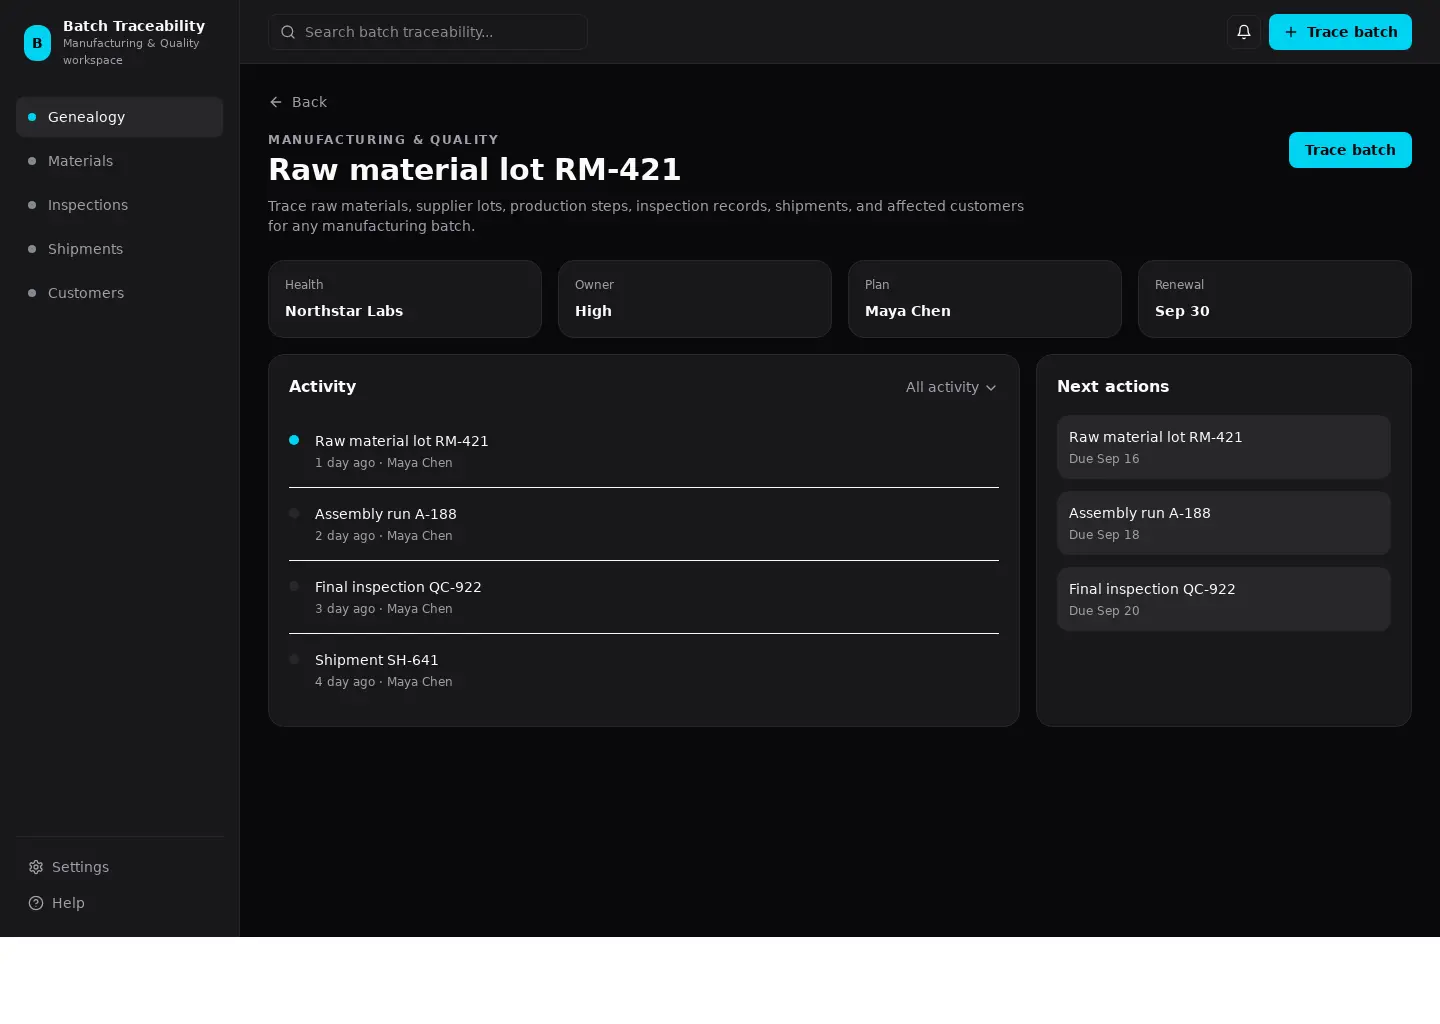Open Shipments from the sidebar
The image size is (1440, 1024).
(119, 249)
